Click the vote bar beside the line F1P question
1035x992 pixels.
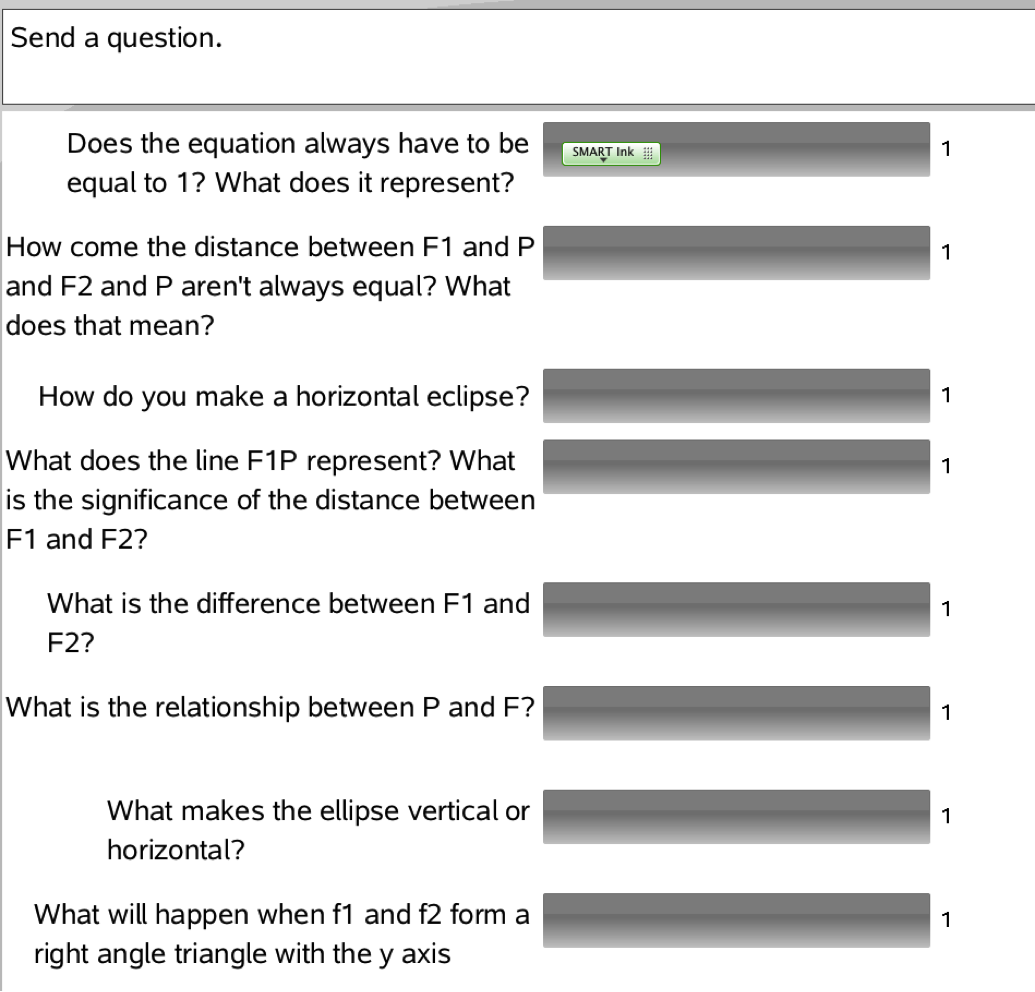coord(737,464)
